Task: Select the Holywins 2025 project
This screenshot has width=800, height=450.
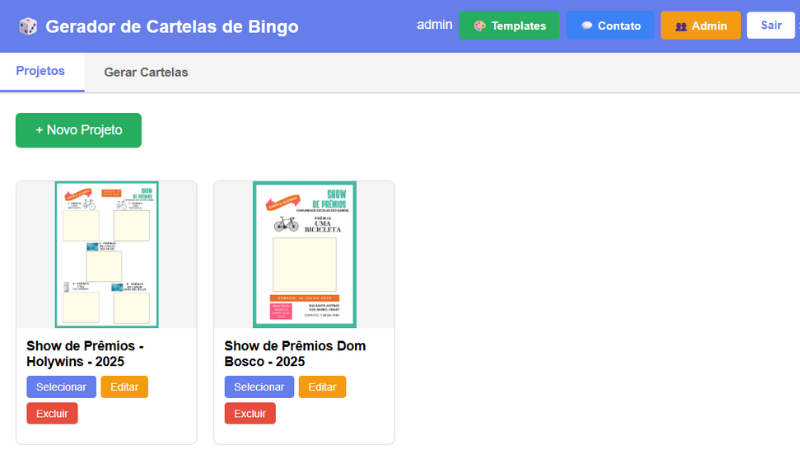Action: point(61,387)
